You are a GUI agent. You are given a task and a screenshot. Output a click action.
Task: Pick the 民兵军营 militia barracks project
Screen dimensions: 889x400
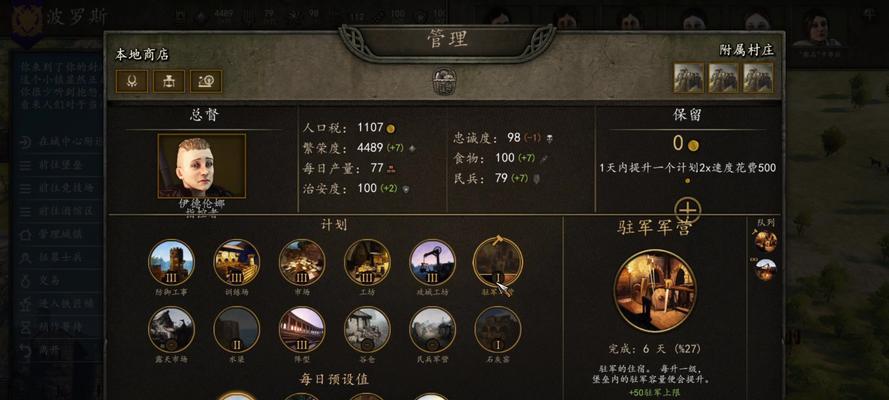tap(433, 329)
